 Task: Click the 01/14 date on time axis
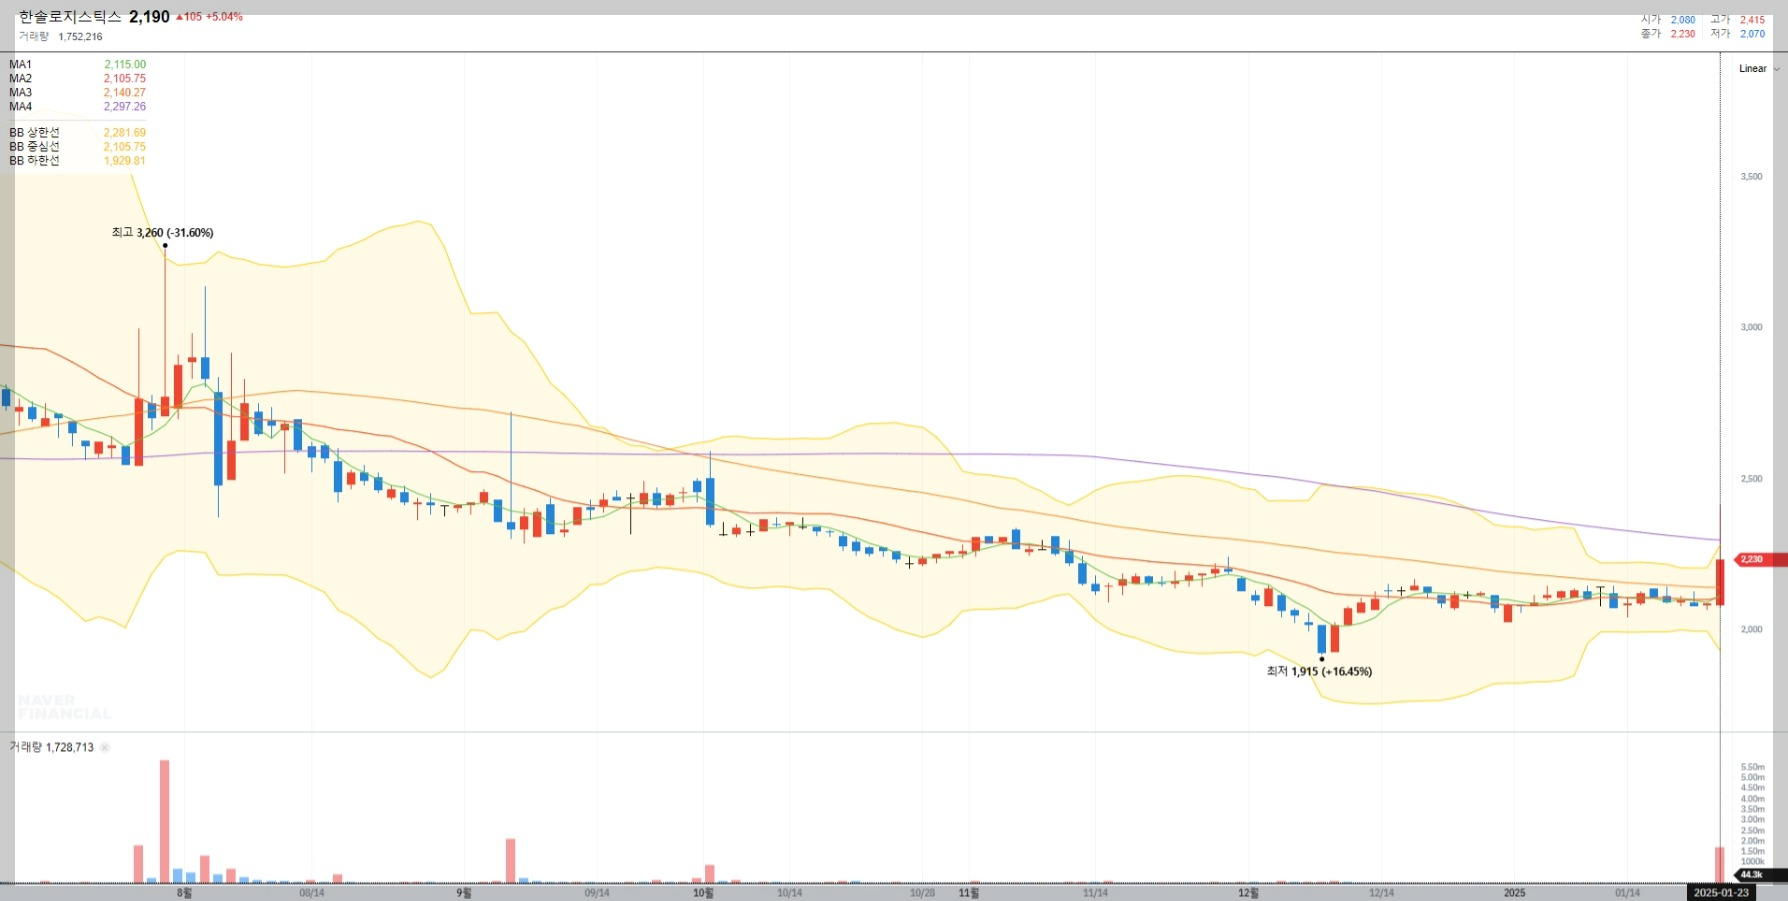(x=1627, y=892)
